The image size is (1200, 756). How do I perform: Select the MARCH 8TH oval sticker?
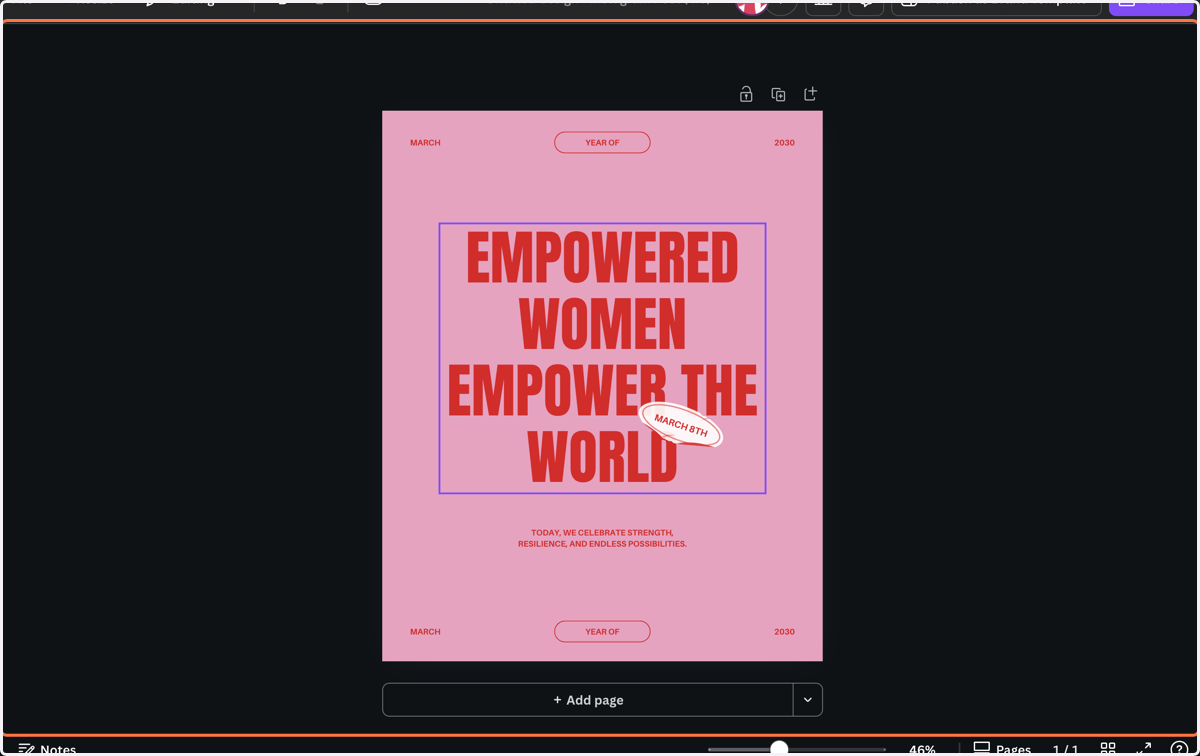tap(681, 425)
